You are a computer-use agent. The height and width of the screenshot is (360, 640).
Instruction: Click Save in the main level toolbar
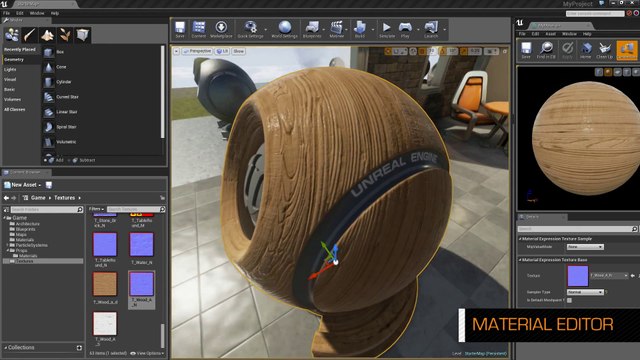[x=180, y=29]
